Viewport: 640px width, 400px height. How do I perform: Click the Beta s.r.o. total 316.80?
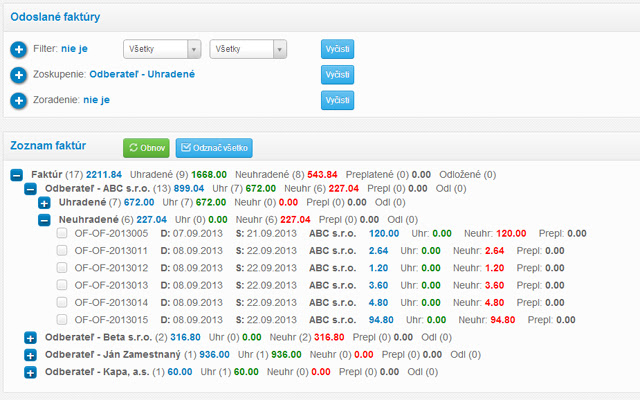point(185,338)
